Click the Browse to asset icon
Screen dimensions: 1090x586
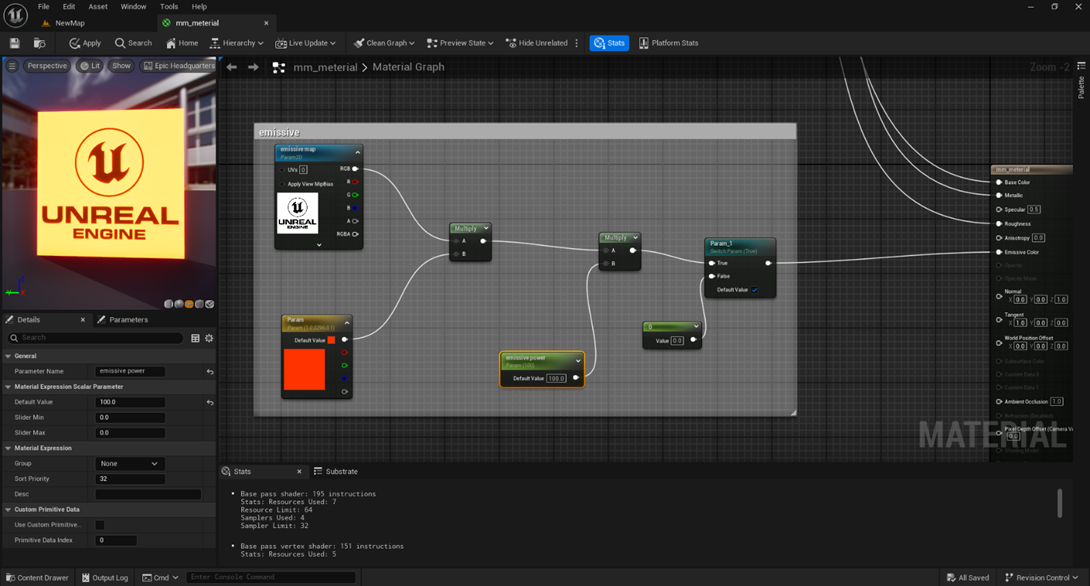coord(39,43)
